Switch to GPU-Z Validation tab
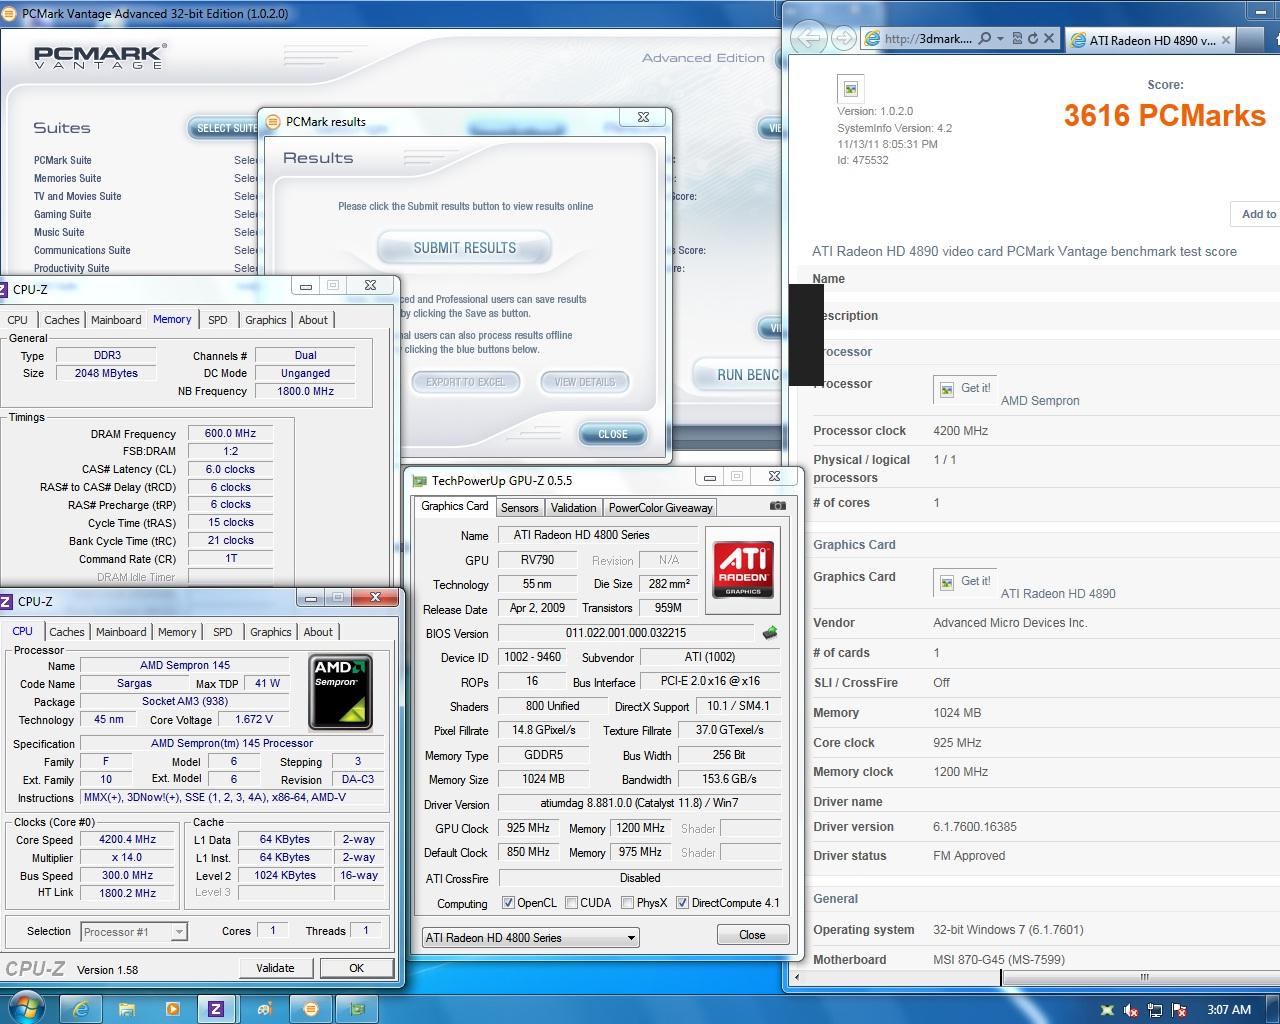 click(573, 508)
